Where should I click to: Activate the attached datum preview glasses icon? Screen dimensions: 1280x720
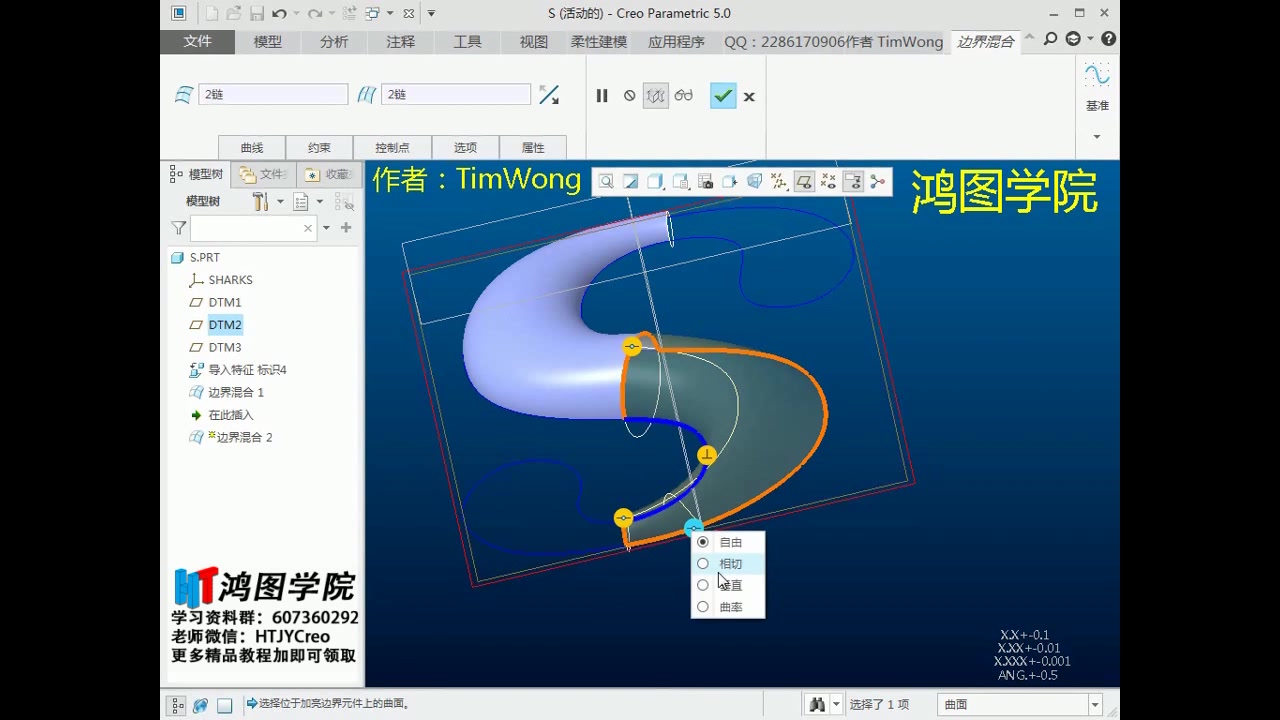click(x=686, y=95)
